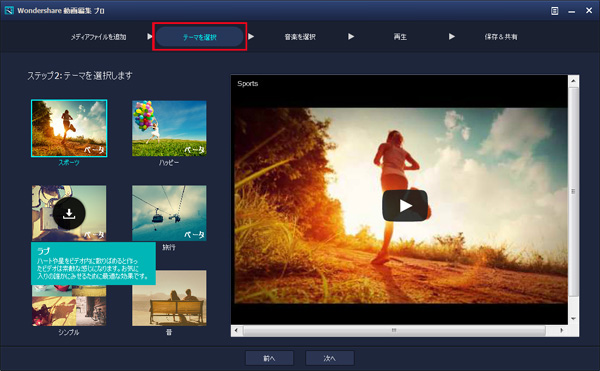Pick the 旅行 cable car theme thumbnail

(169, 213)
